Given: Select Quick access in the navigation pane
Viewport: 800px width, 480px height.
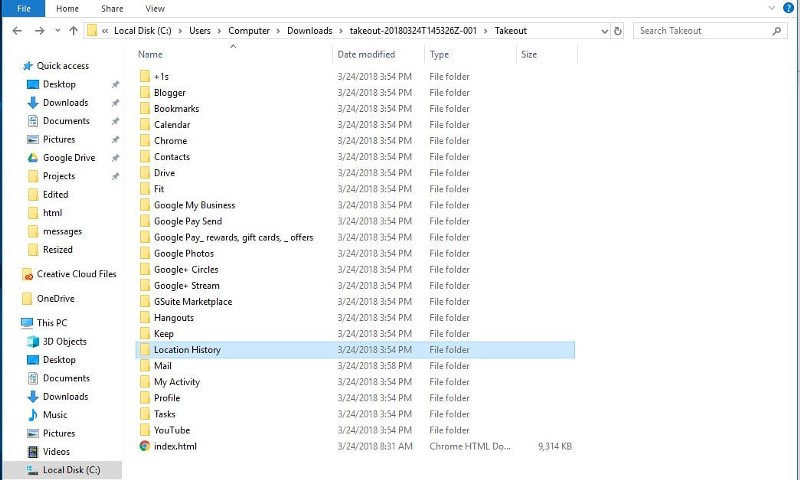Looking at the screenshot, I should point(63,66).
